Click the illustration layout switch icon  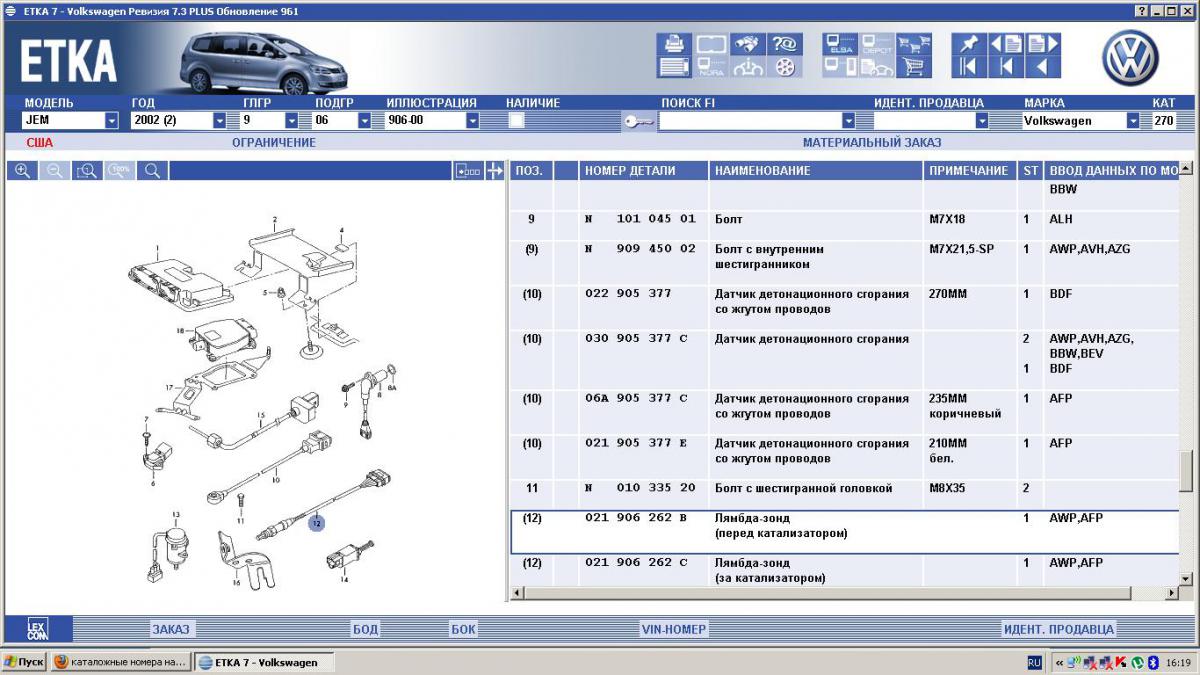468,171
